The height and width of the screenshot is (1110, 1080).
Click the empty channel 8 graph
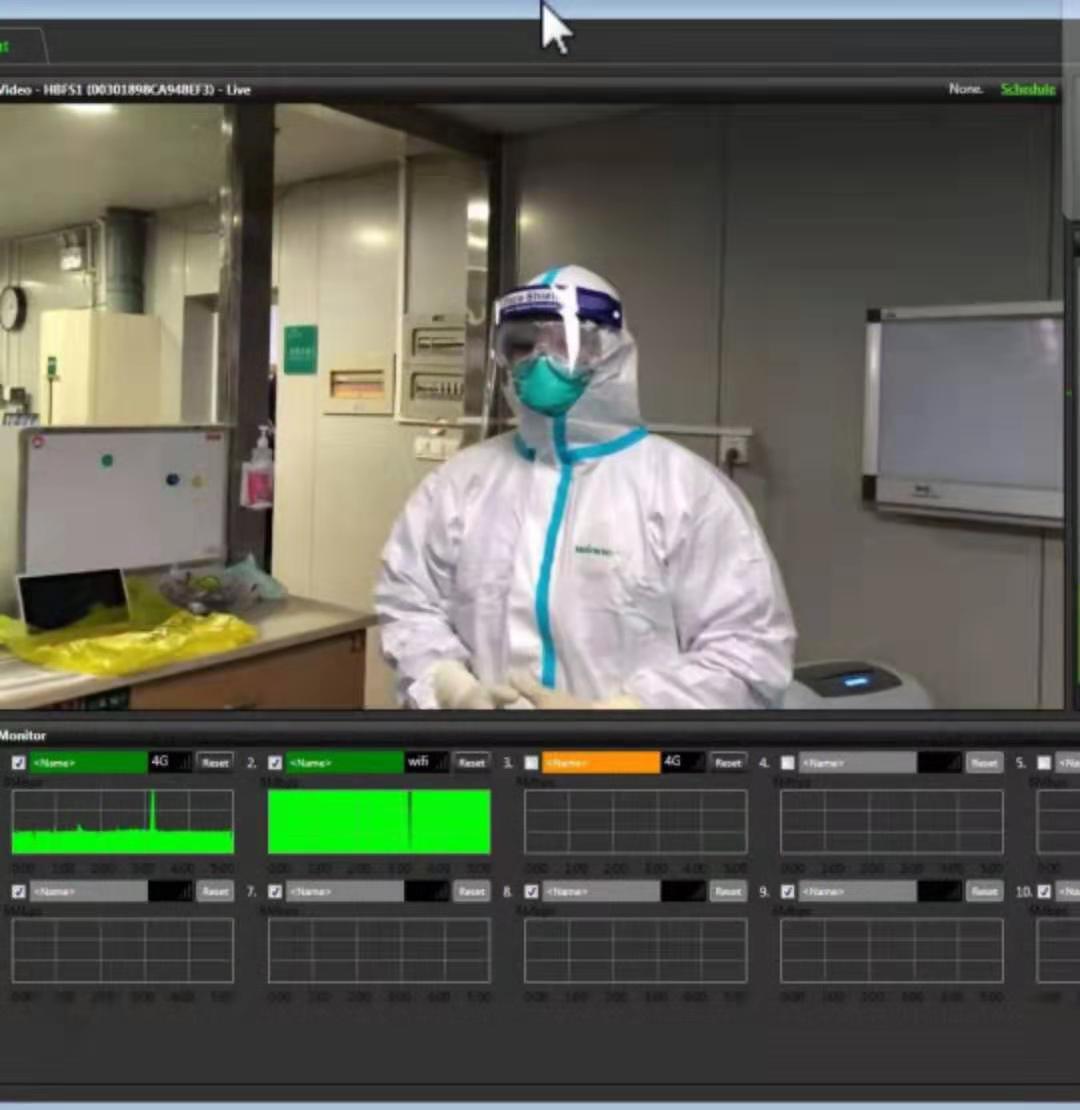point(636,951)
